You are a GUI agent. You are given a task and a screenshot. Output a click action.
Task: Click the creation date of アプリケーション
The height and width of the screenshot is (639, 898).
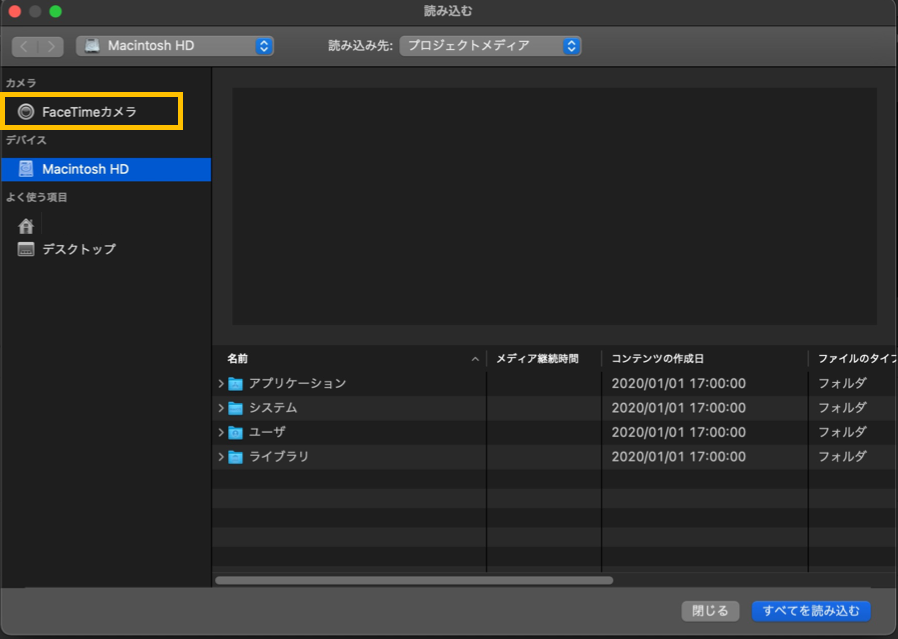[678, 383]
